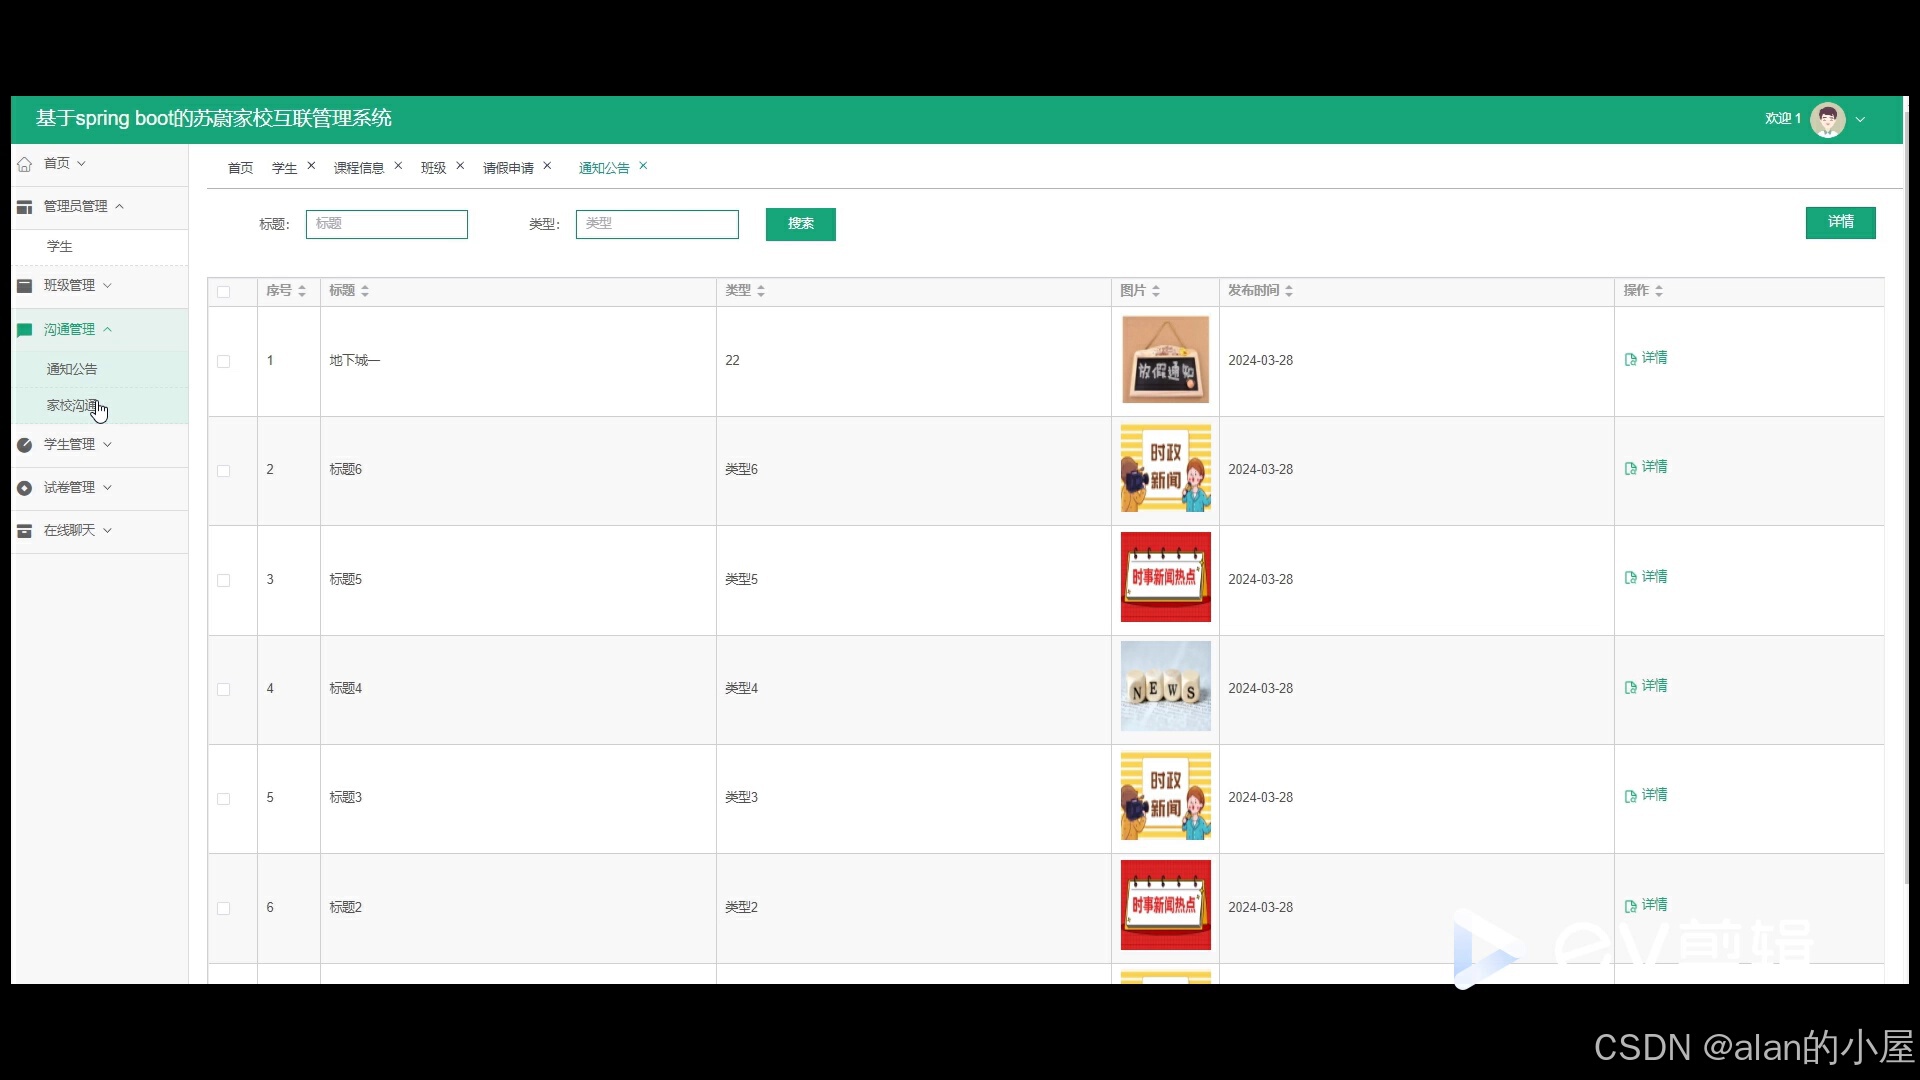
Task: Check the box for 标题5 row
Action: pyautogui.click(x=224, y=581)
